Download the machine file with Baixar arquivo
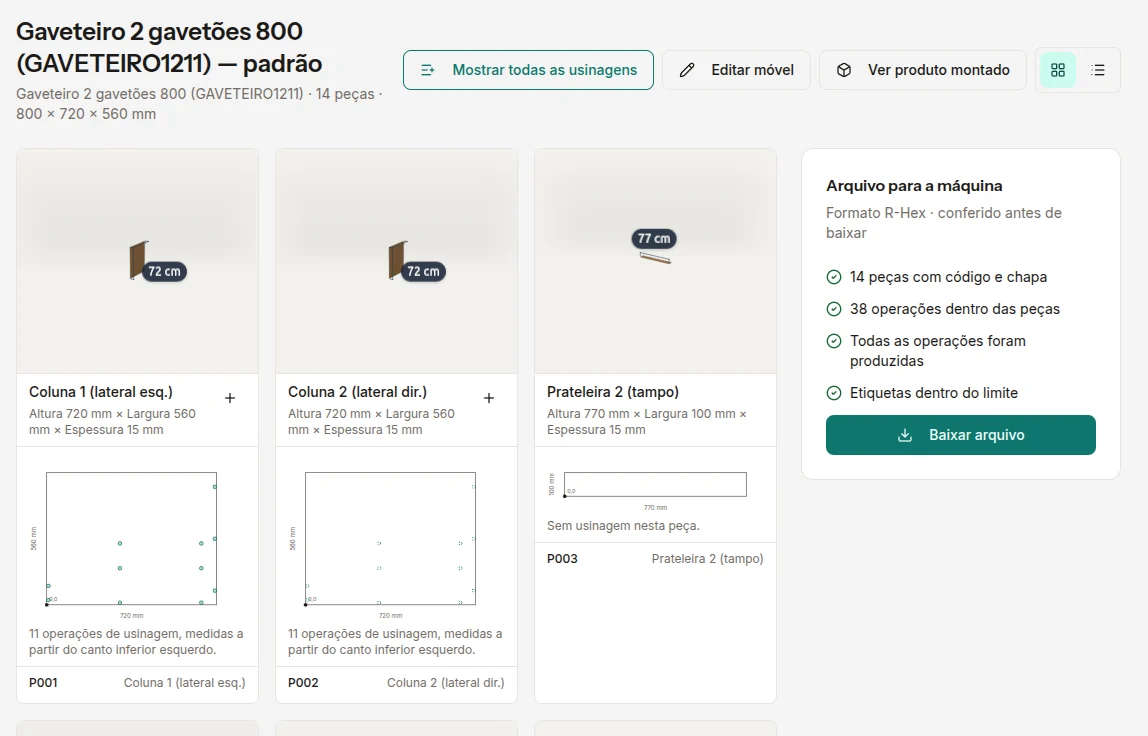This screenshot has height=736, width=1148. 961,435
